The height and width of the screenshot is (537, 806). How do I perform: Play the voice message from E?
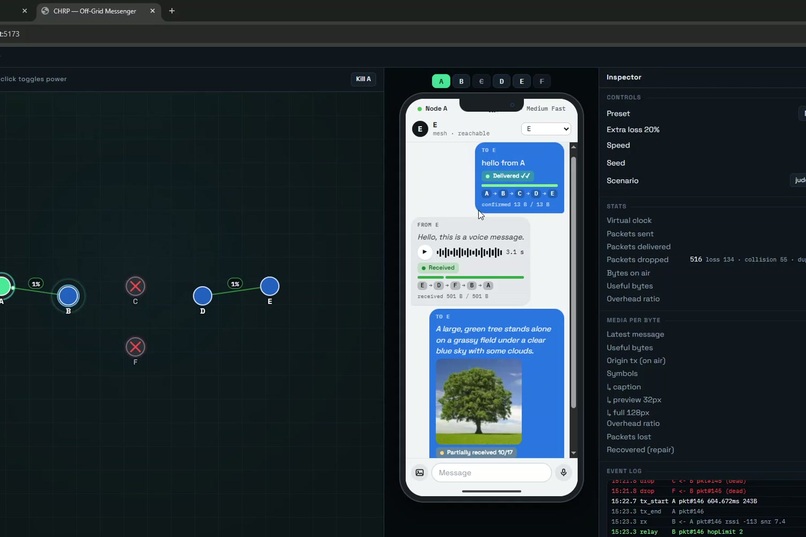(424, 252)
